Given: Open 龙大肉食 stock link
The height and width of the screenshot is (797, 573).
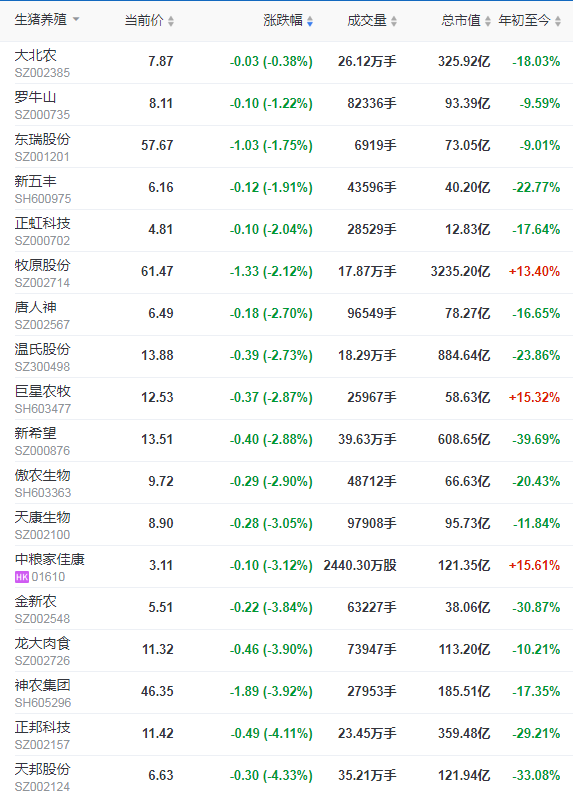Looking at the screenshot, I should tap(43, 643).
